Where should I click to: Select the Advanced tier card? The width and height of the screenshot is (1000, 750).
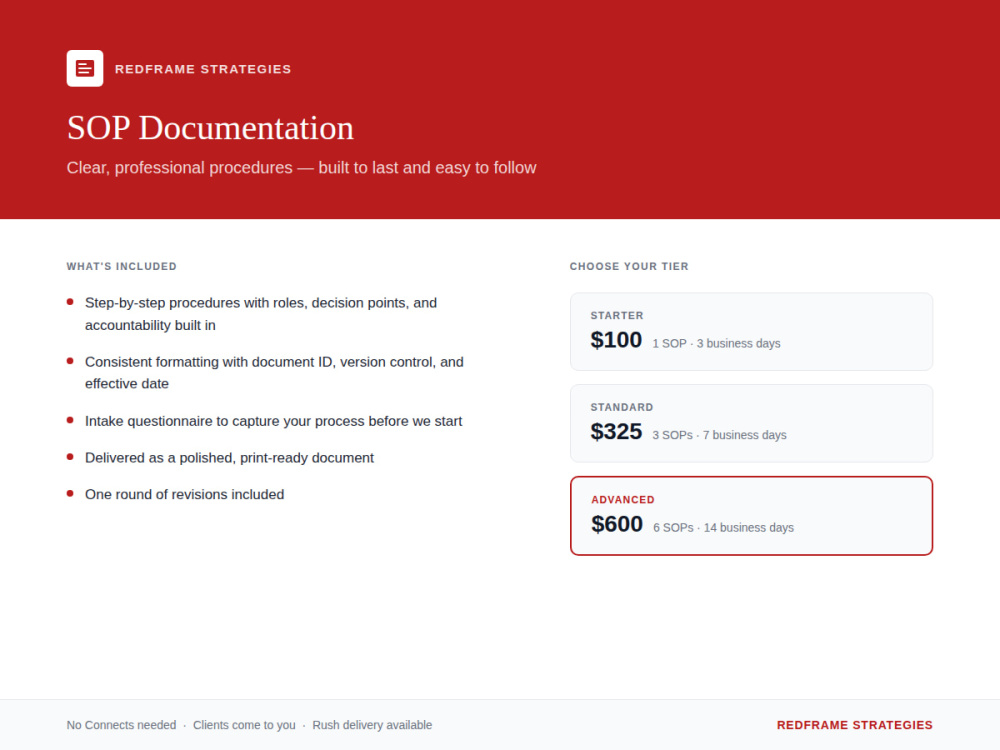tap(751, 516)
